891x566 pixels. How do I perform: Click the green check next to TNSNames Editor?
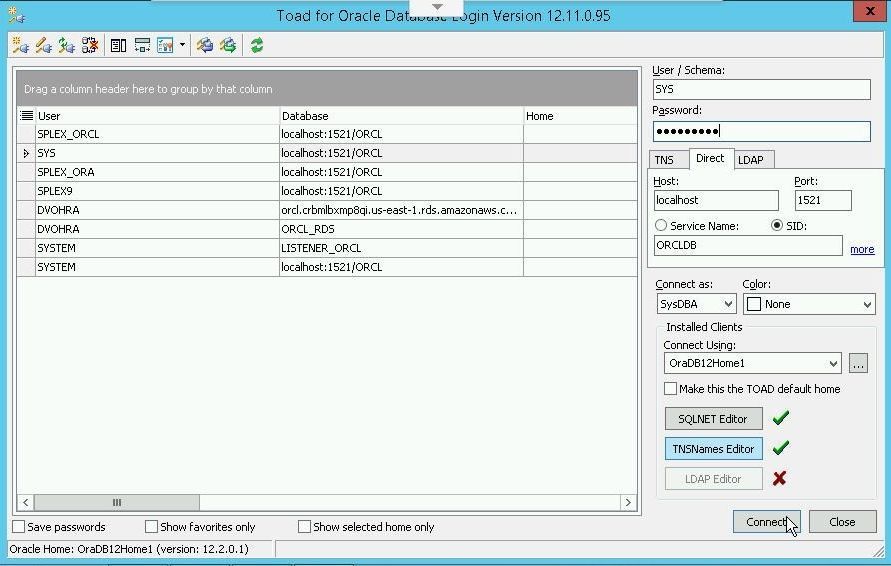point(781,448)
